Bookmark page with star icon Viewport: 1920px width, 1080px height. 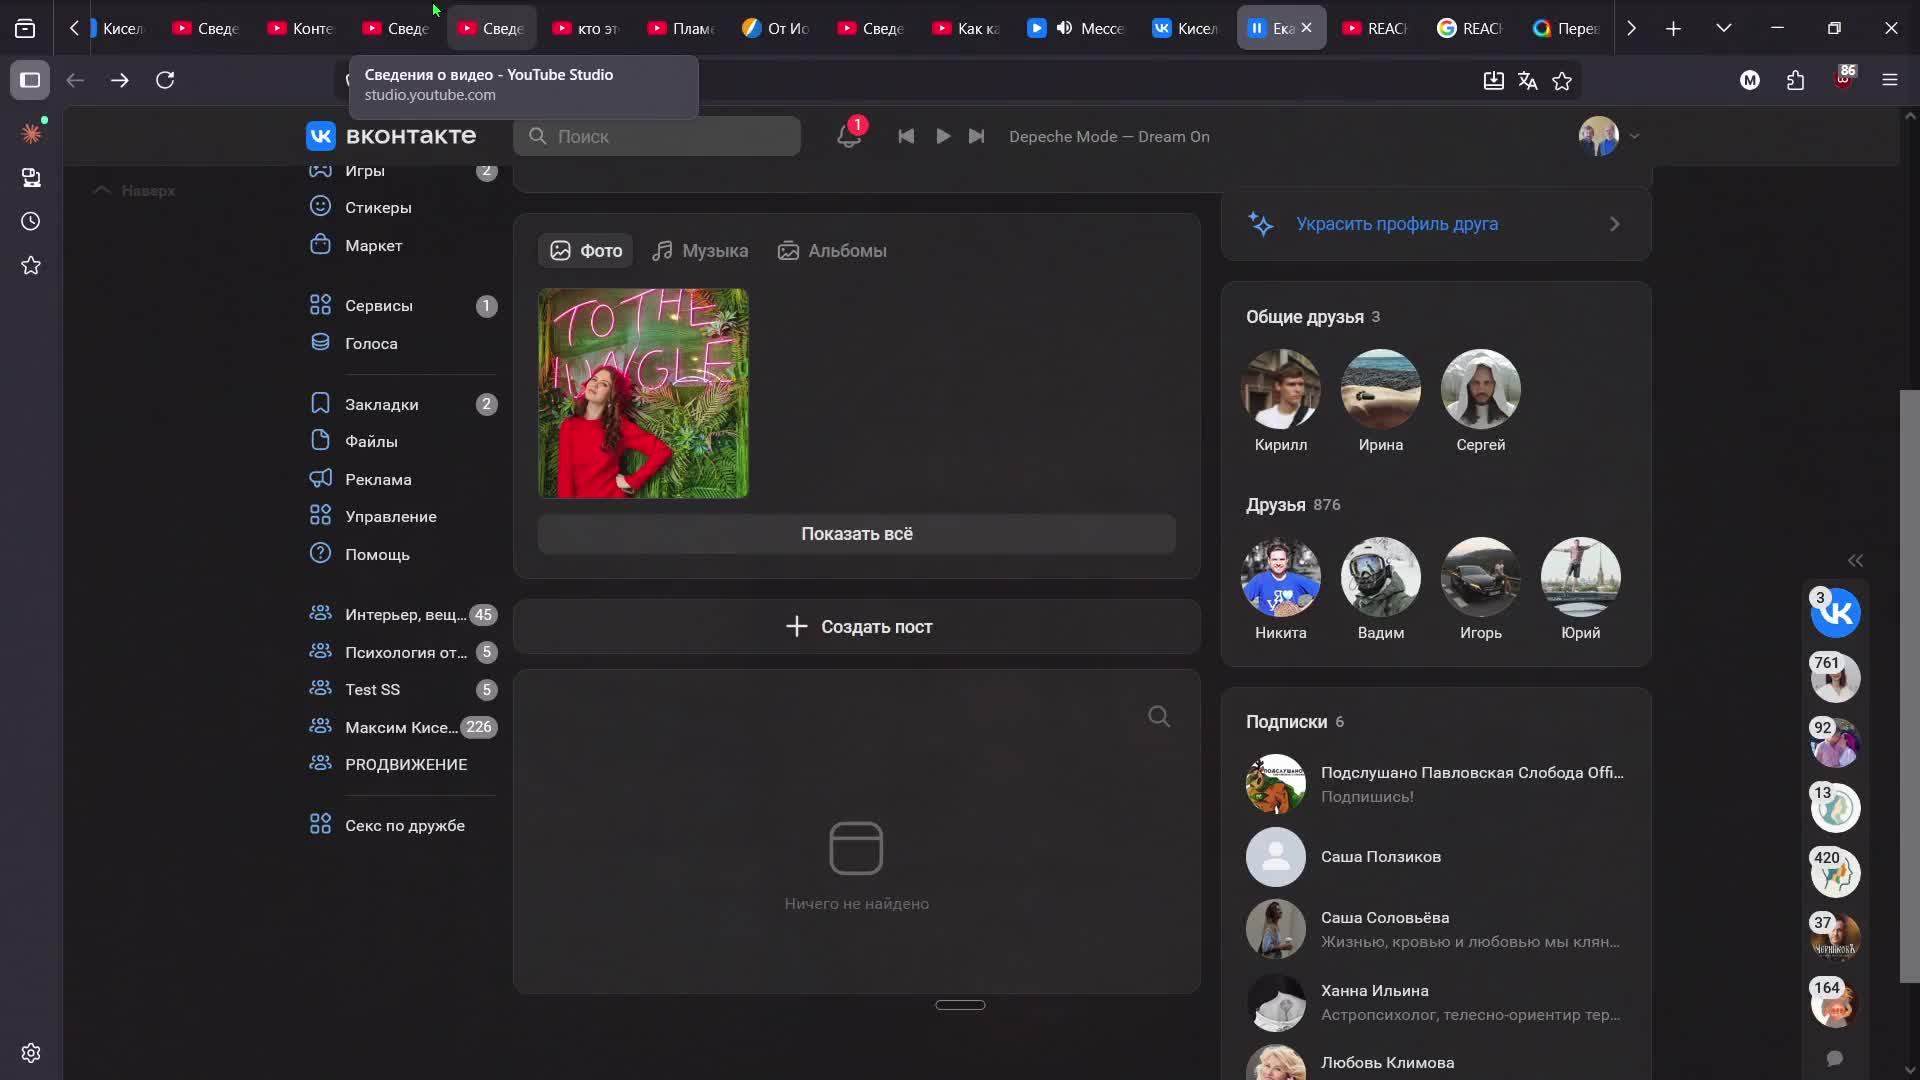1562,81
